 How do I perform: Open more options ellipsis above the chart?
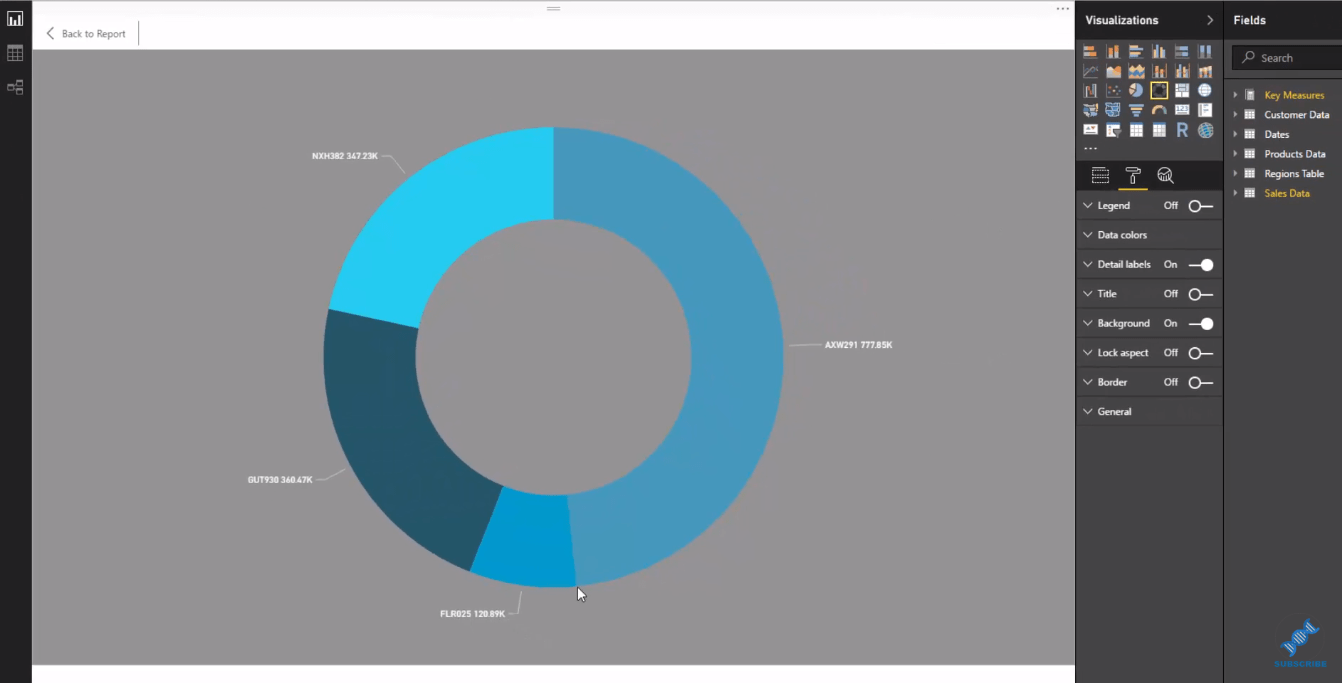point(1062,9)
